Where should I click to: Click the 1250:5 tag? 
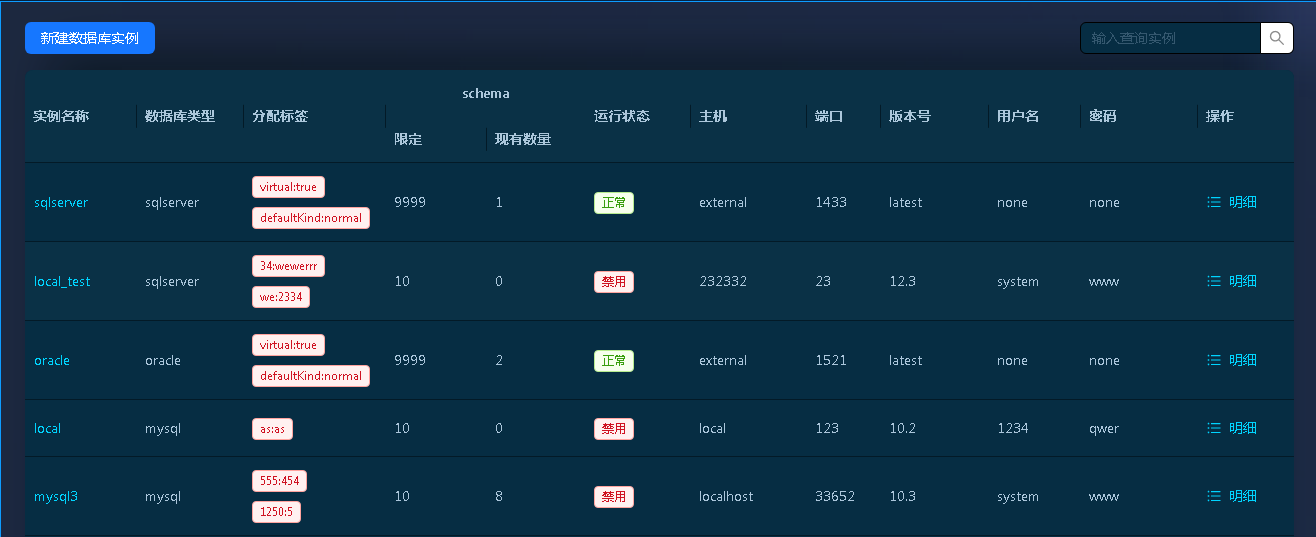click(276, 512)
